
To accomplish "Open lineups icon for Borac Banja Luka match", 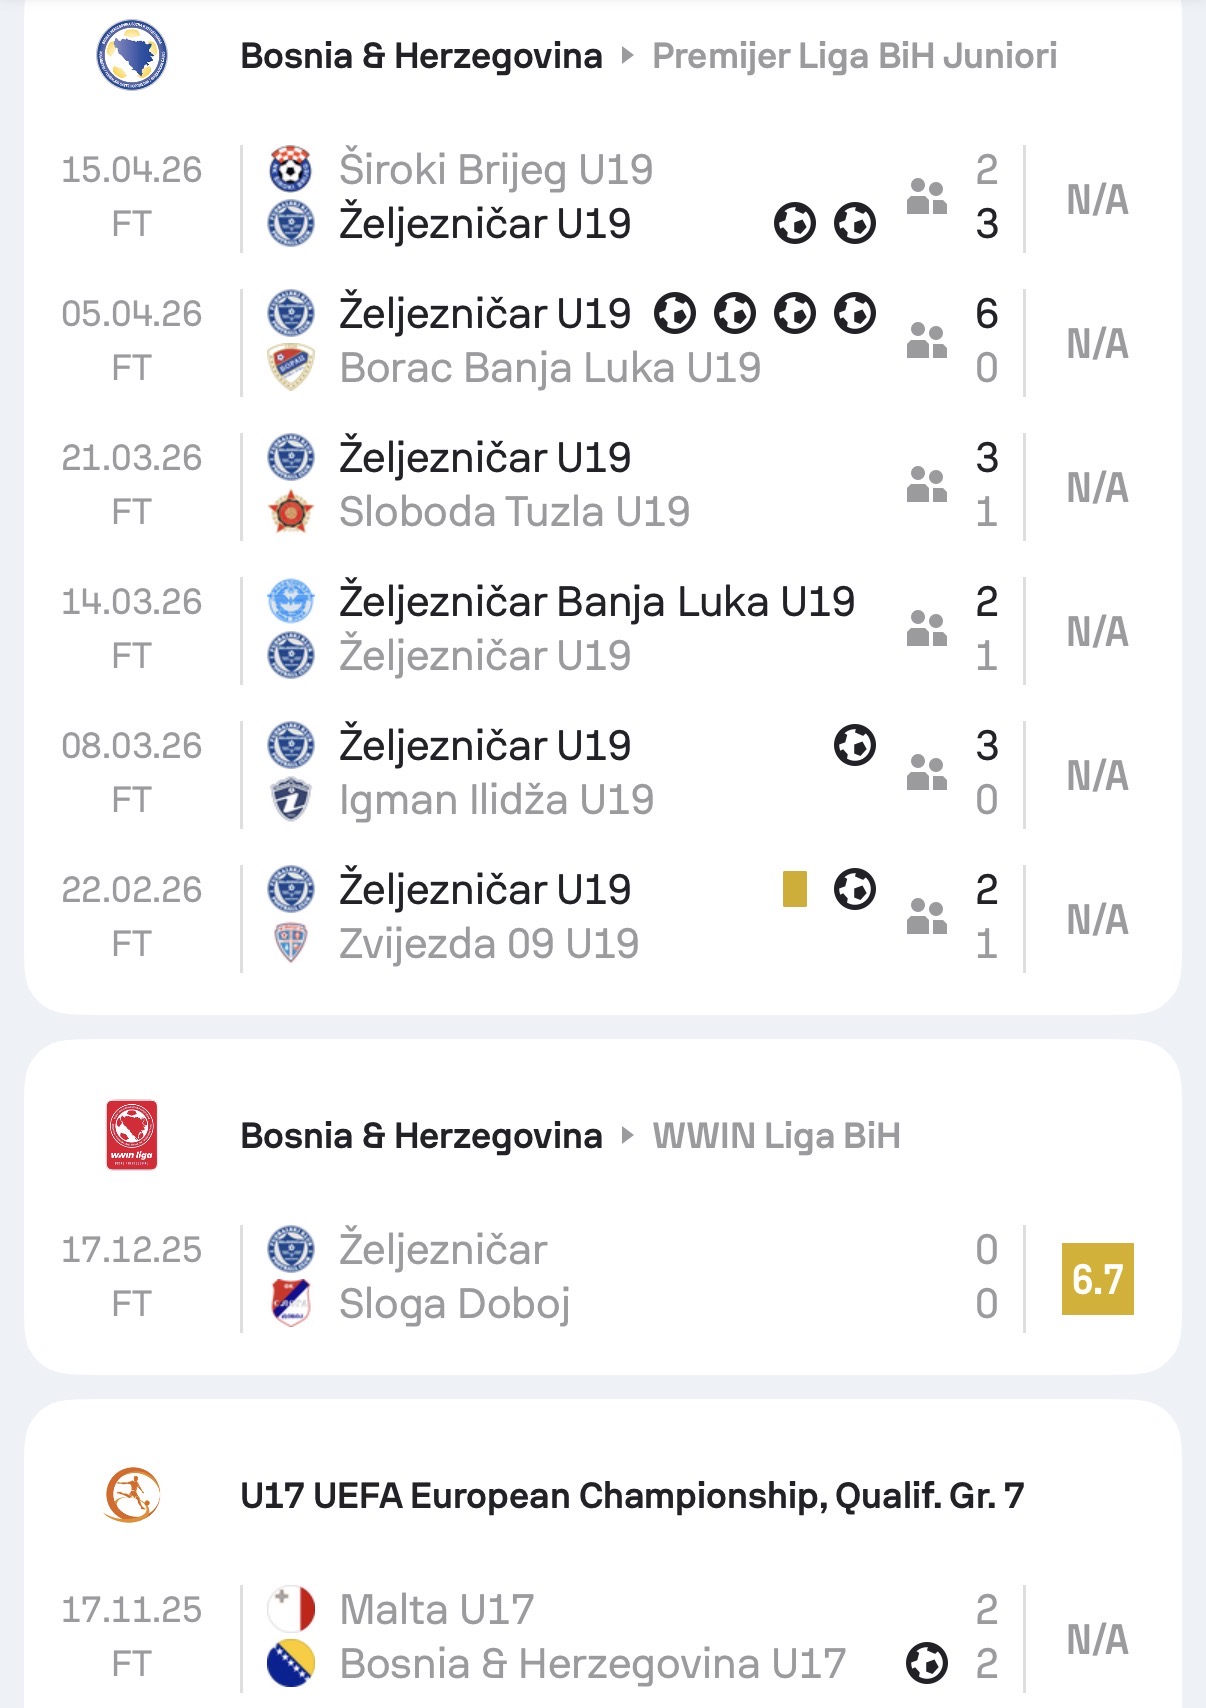I will [x=926, y=341].
